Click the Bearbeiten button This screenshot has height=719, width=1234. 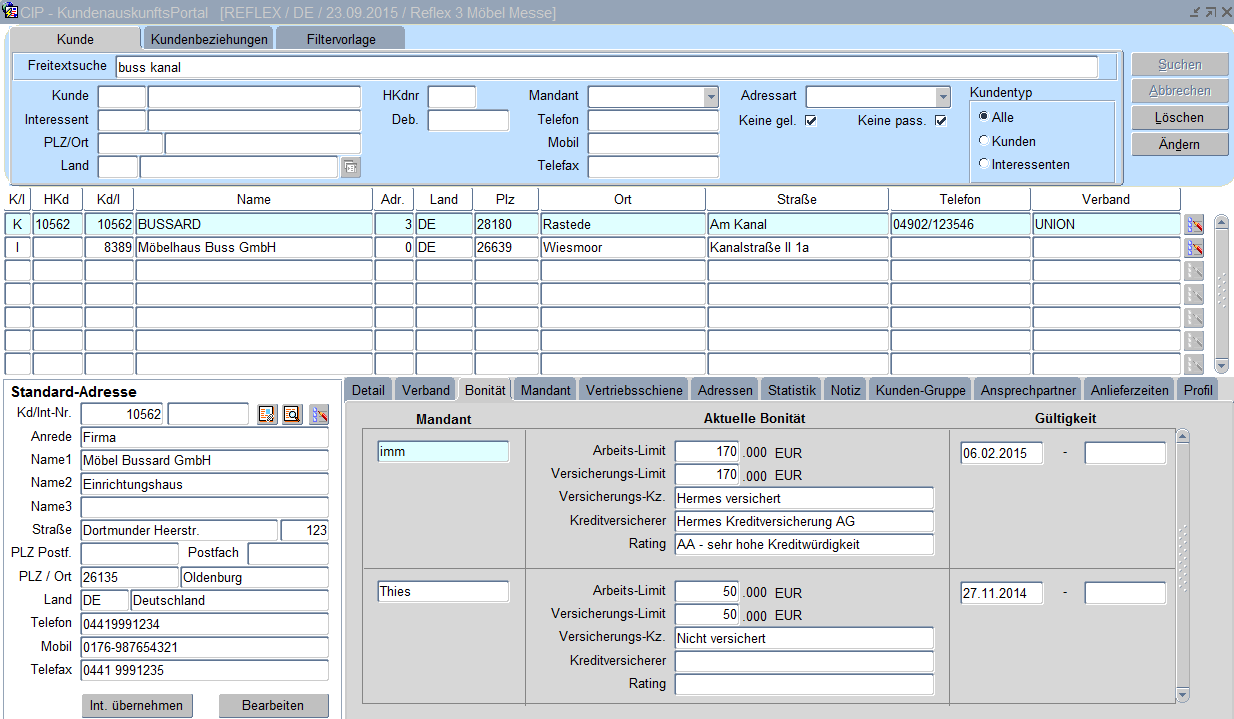pyautogui.click(x=273, y=705)
